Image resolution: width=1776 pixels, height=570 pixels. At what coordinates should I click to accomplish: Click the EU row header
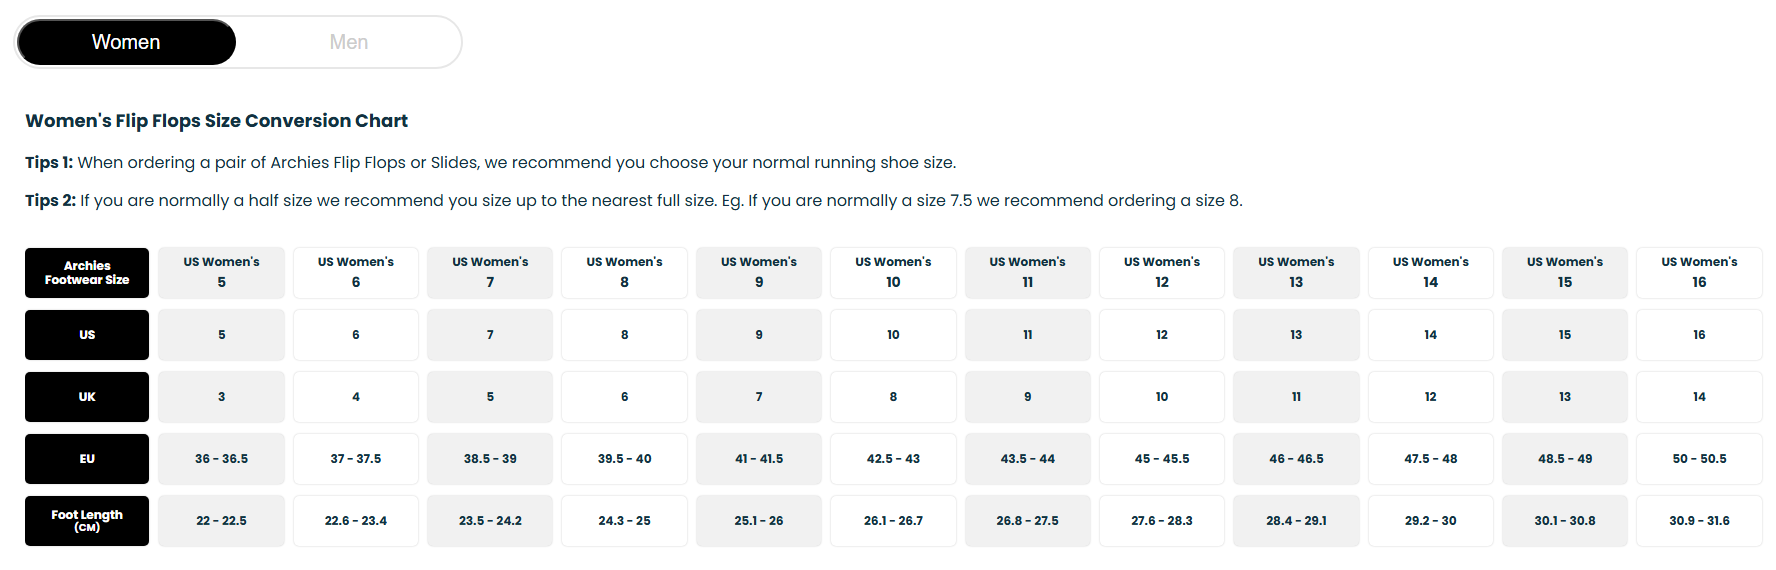click(x=87, y=459)
